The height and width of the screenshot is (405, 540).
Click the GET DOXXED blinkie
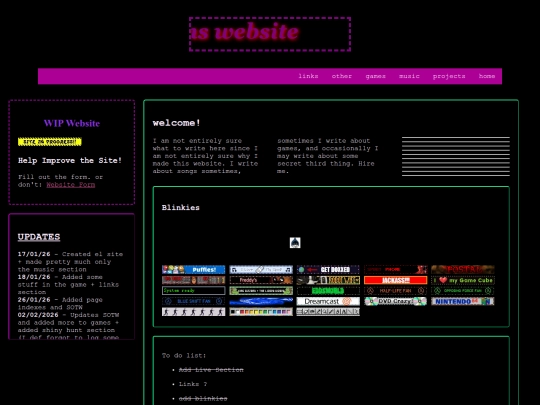(328, 269)
